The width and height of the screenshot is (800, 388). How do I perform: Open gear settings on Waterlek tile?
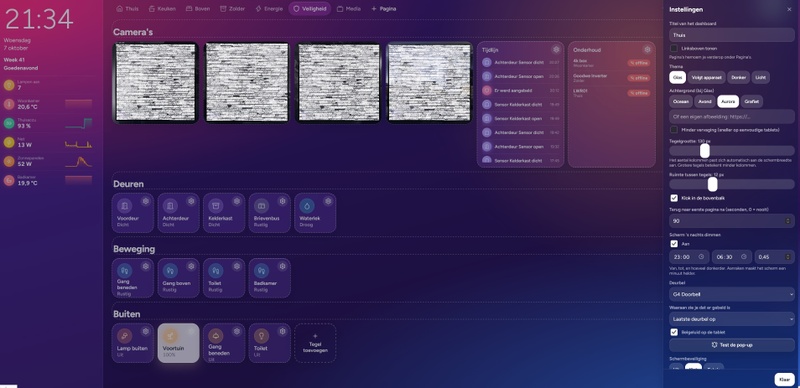pyautogui.click(x=328, y=201)
